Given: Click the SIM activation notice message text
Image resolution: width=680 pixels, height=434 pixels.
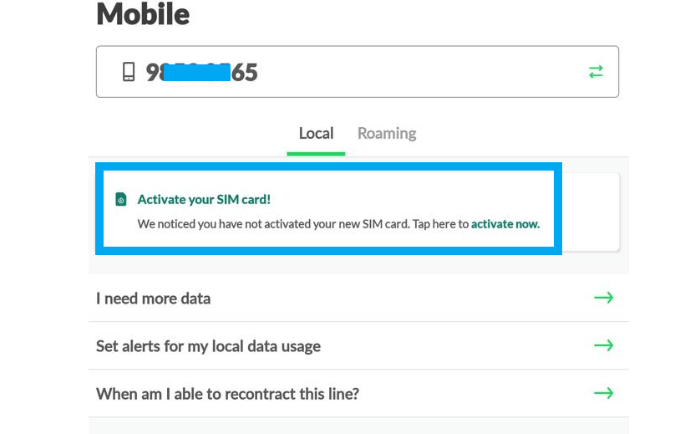Looking at the screenshot, I should coord(339,224).
